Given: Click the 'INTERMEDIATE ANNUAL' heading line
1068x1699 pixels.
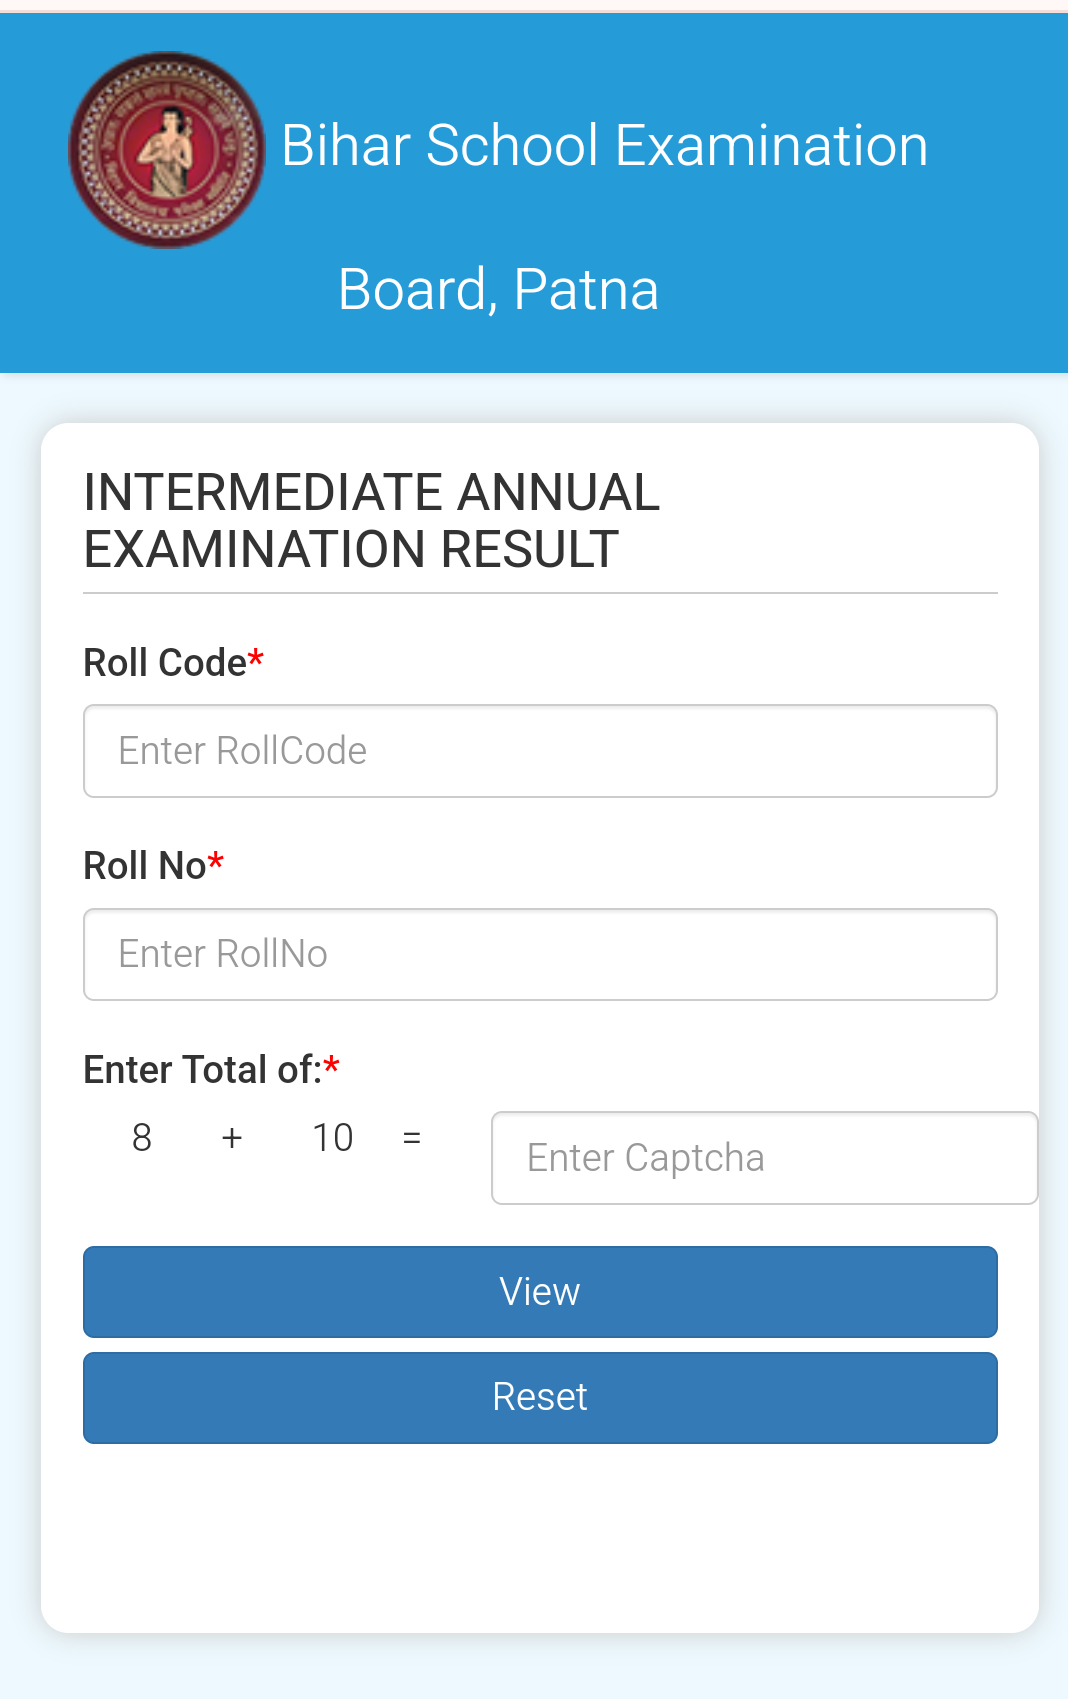Looking at the screenshot, I should coord(371,493).
